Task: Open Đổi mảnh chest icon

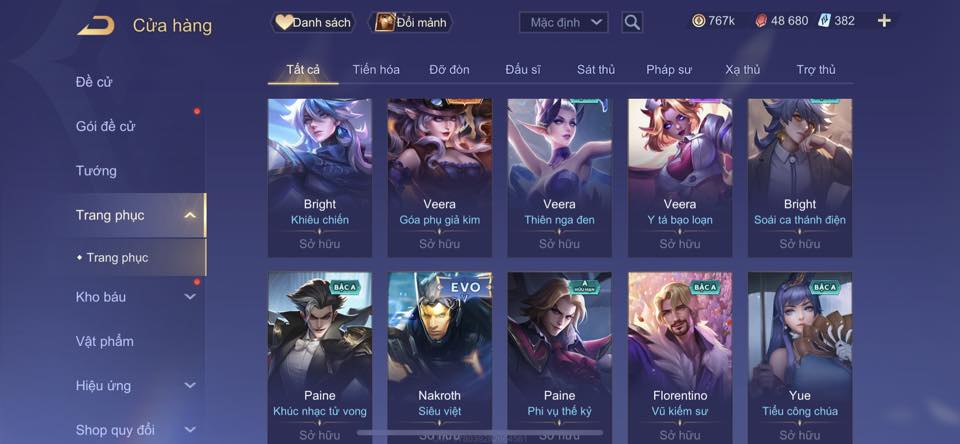Action: [385, 23]
